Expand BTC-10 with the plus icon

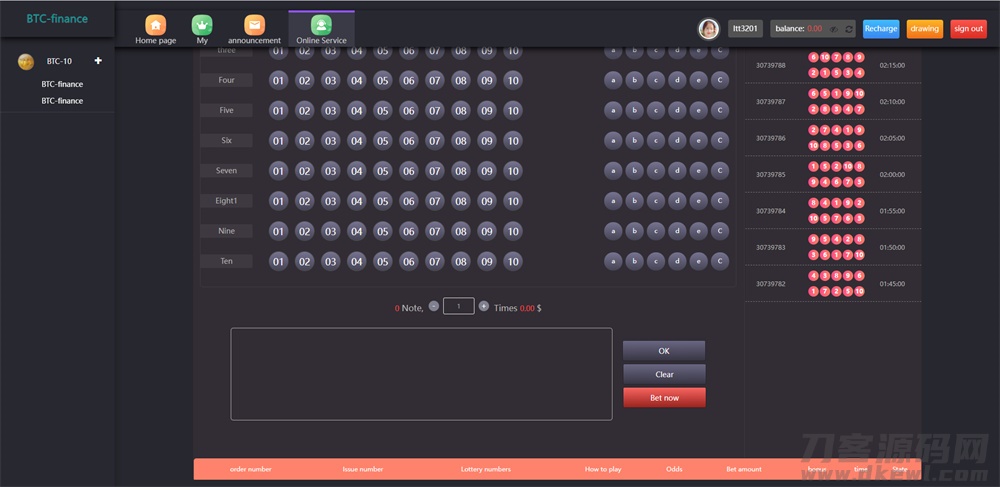98,61
